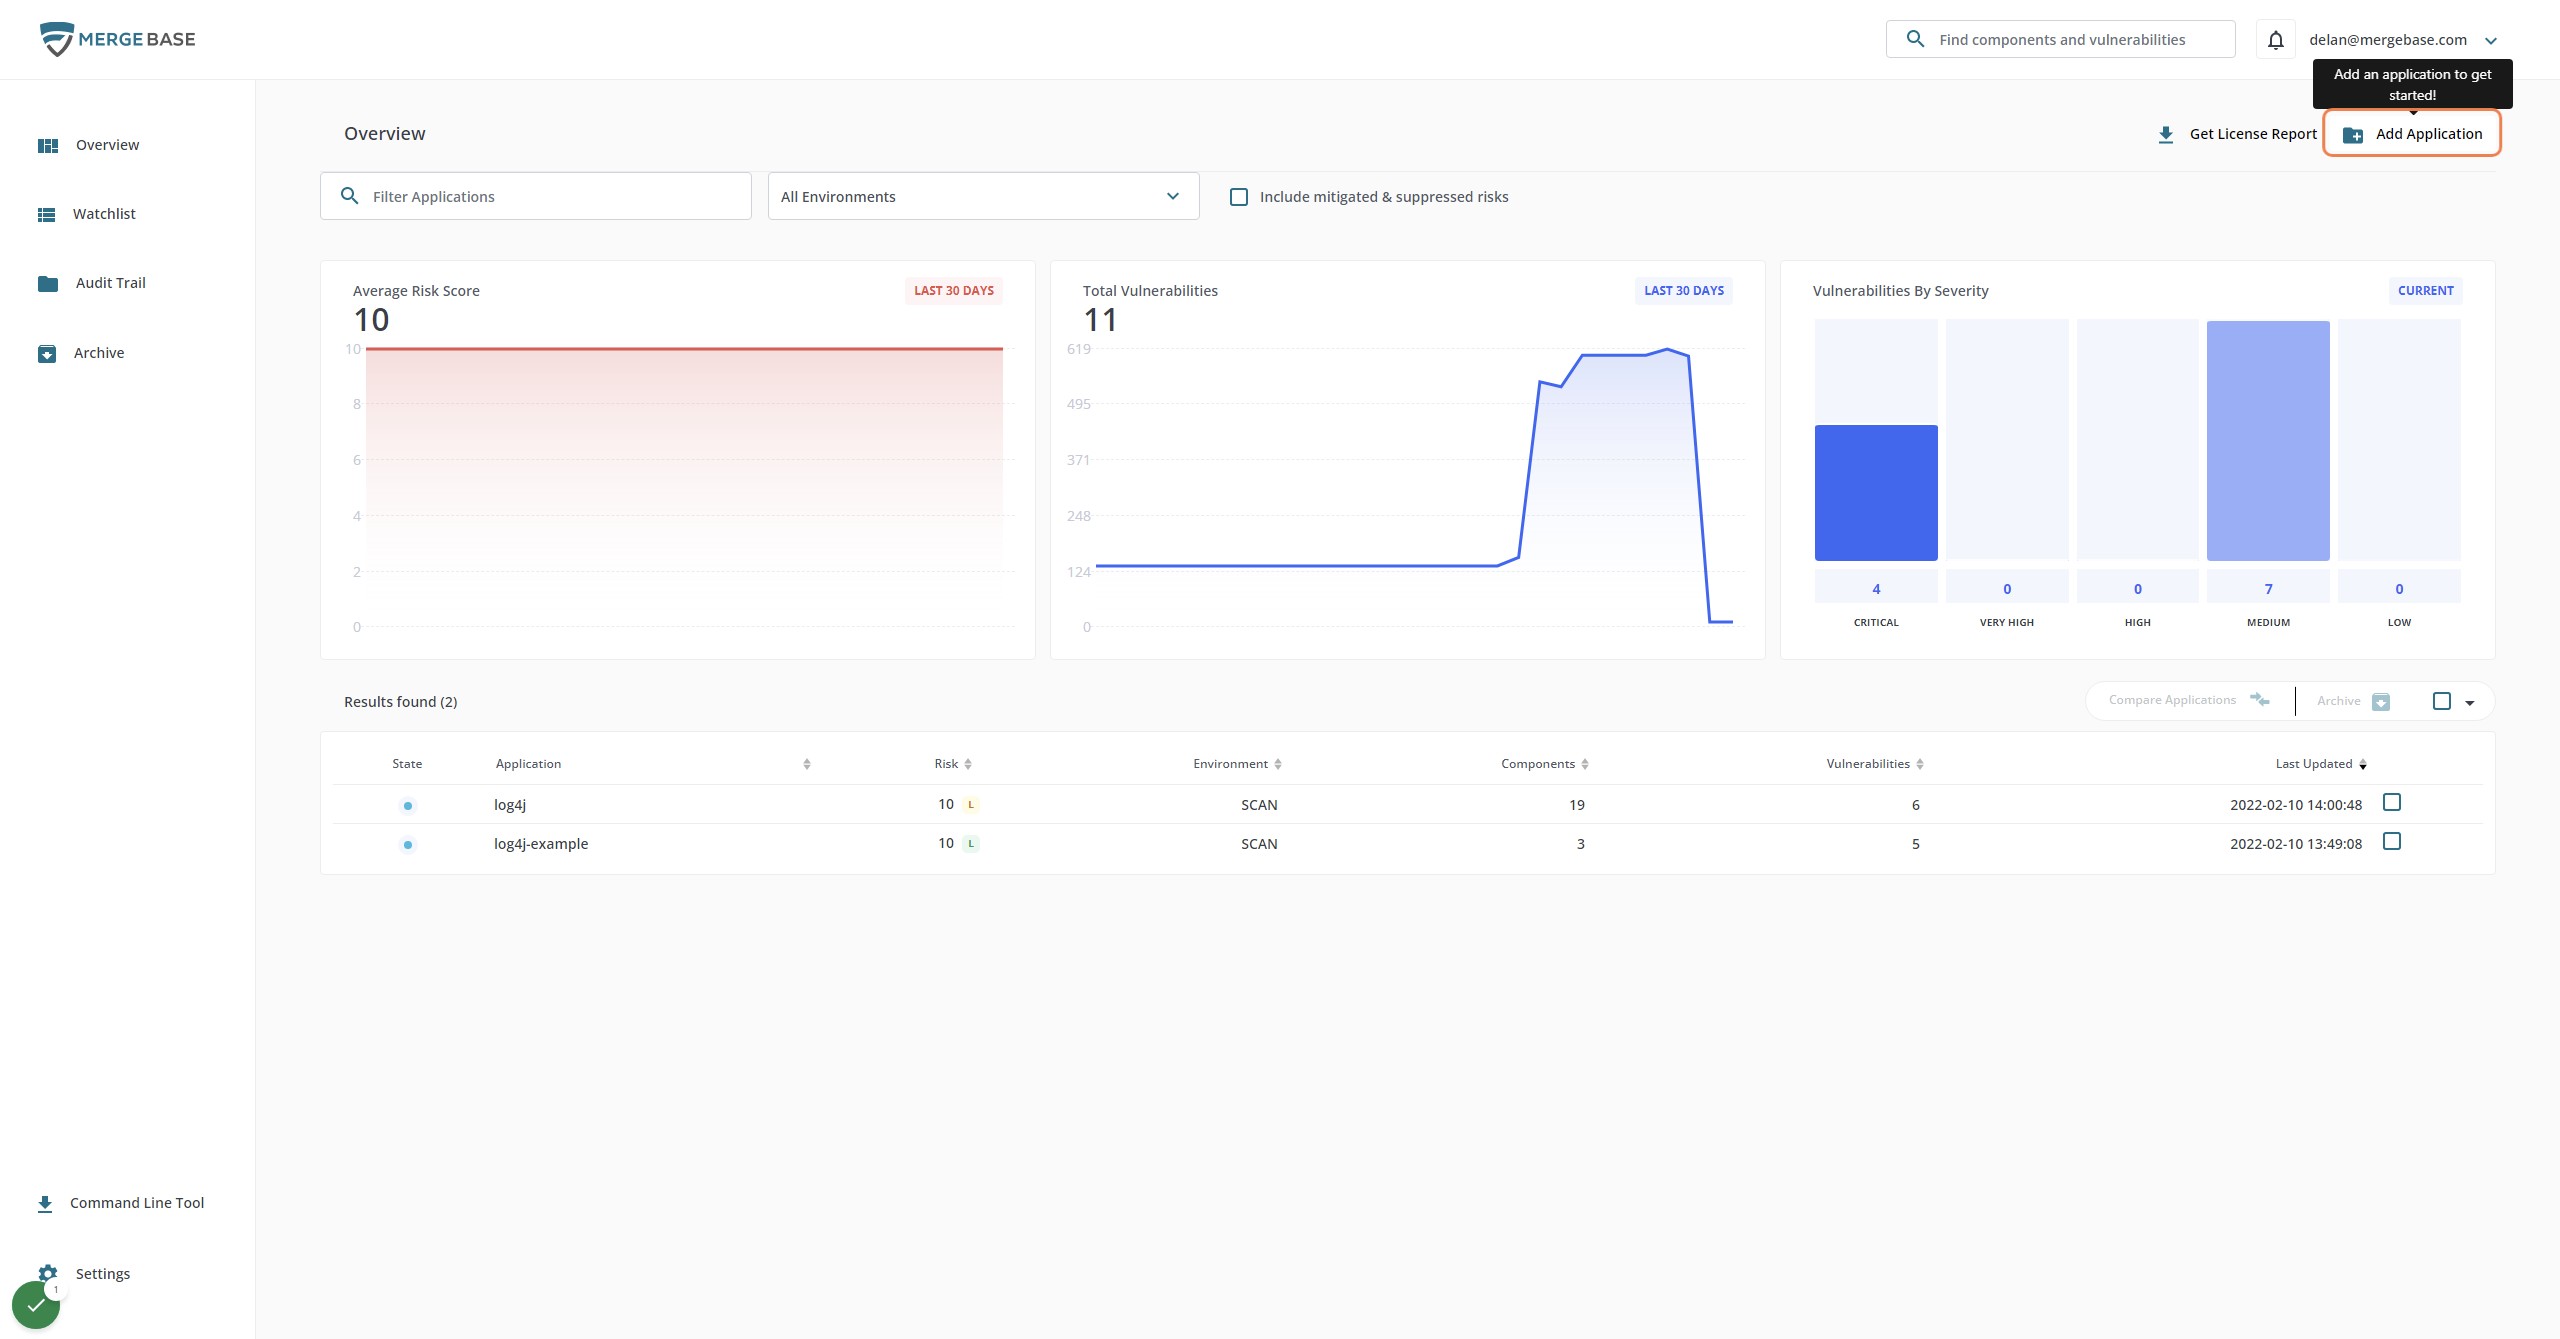The image size is (2560, 1339).
Task: Sort table by Last Updated column
Action: click(x=2321, y=764)
